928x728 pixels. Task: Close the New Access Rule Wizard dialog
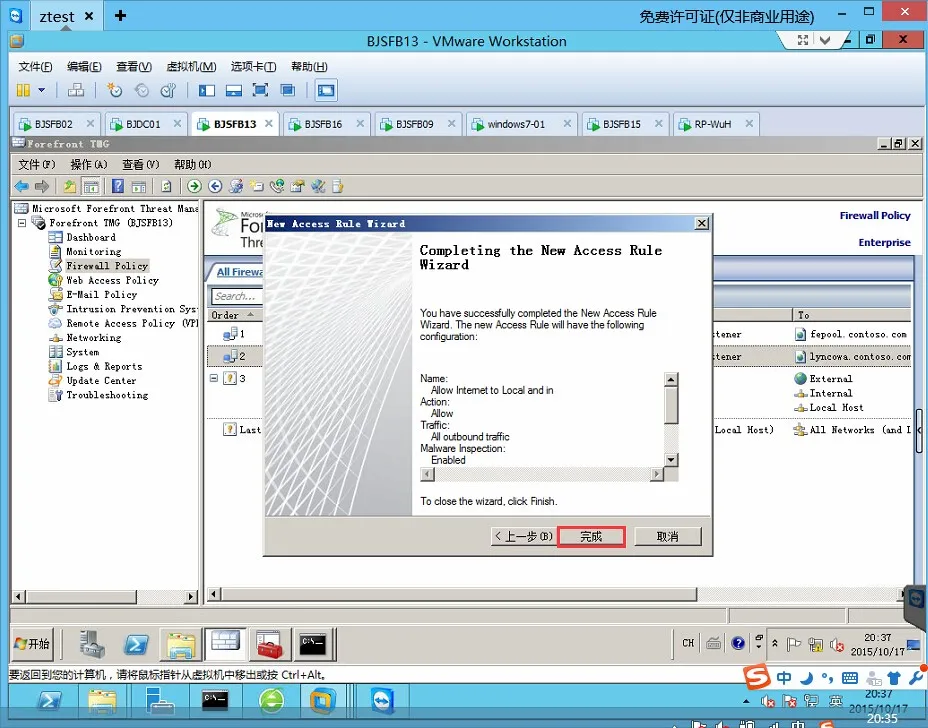tap(701, 224)
